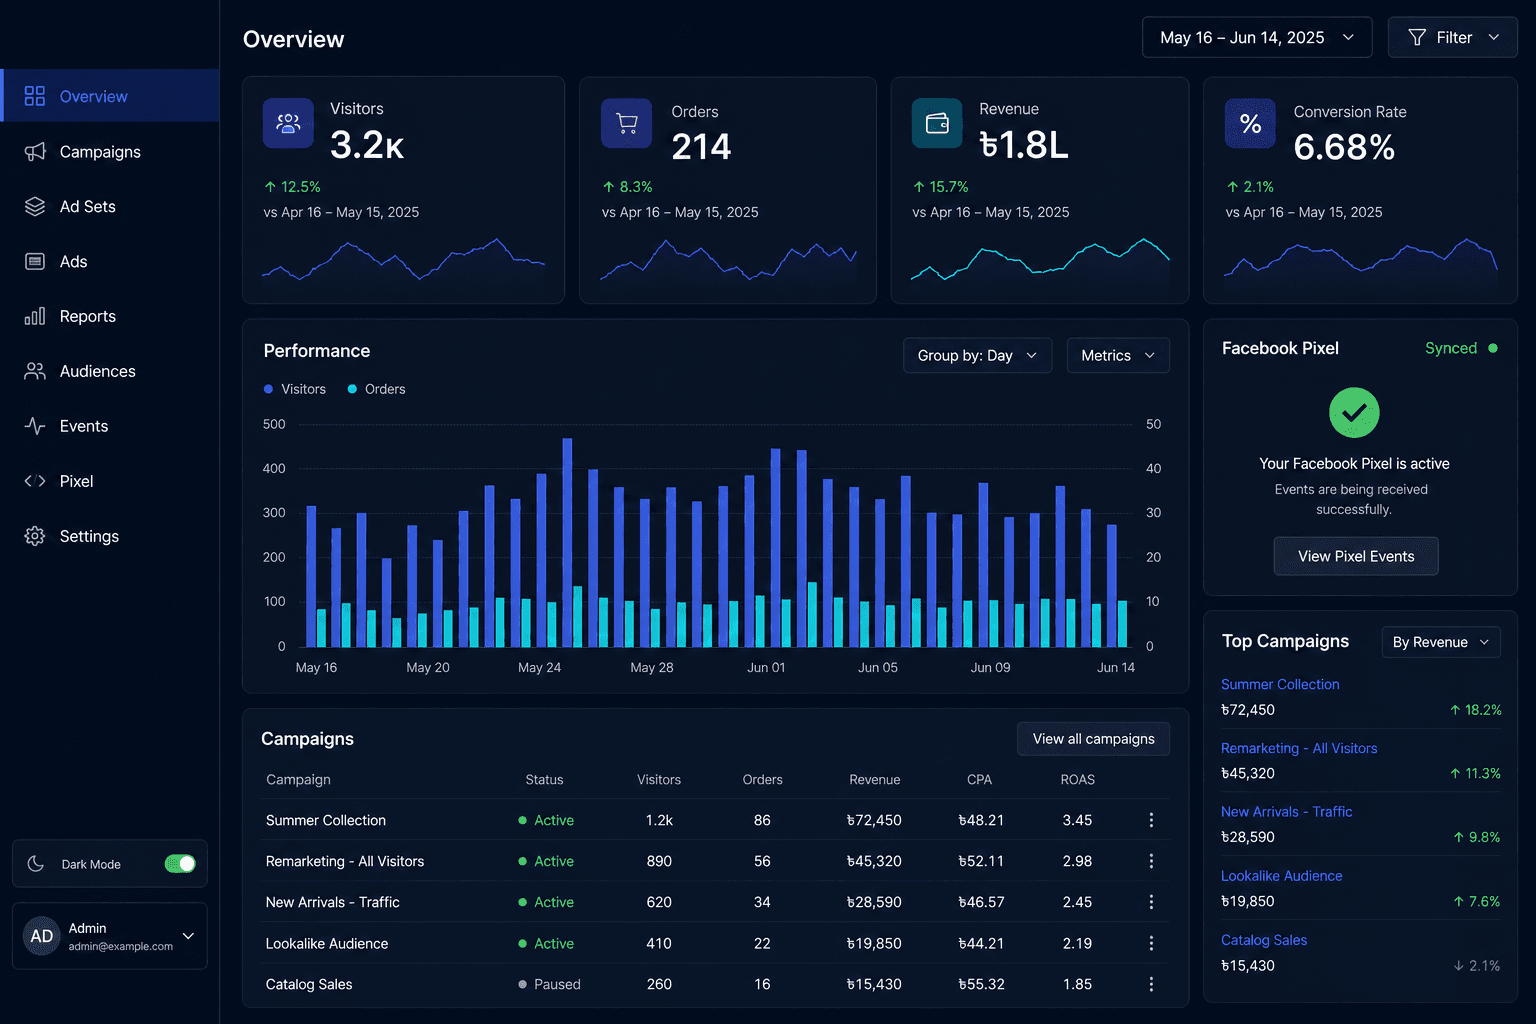Go to the Overview menu item
1536x1024 pixels.
[110, 96]
